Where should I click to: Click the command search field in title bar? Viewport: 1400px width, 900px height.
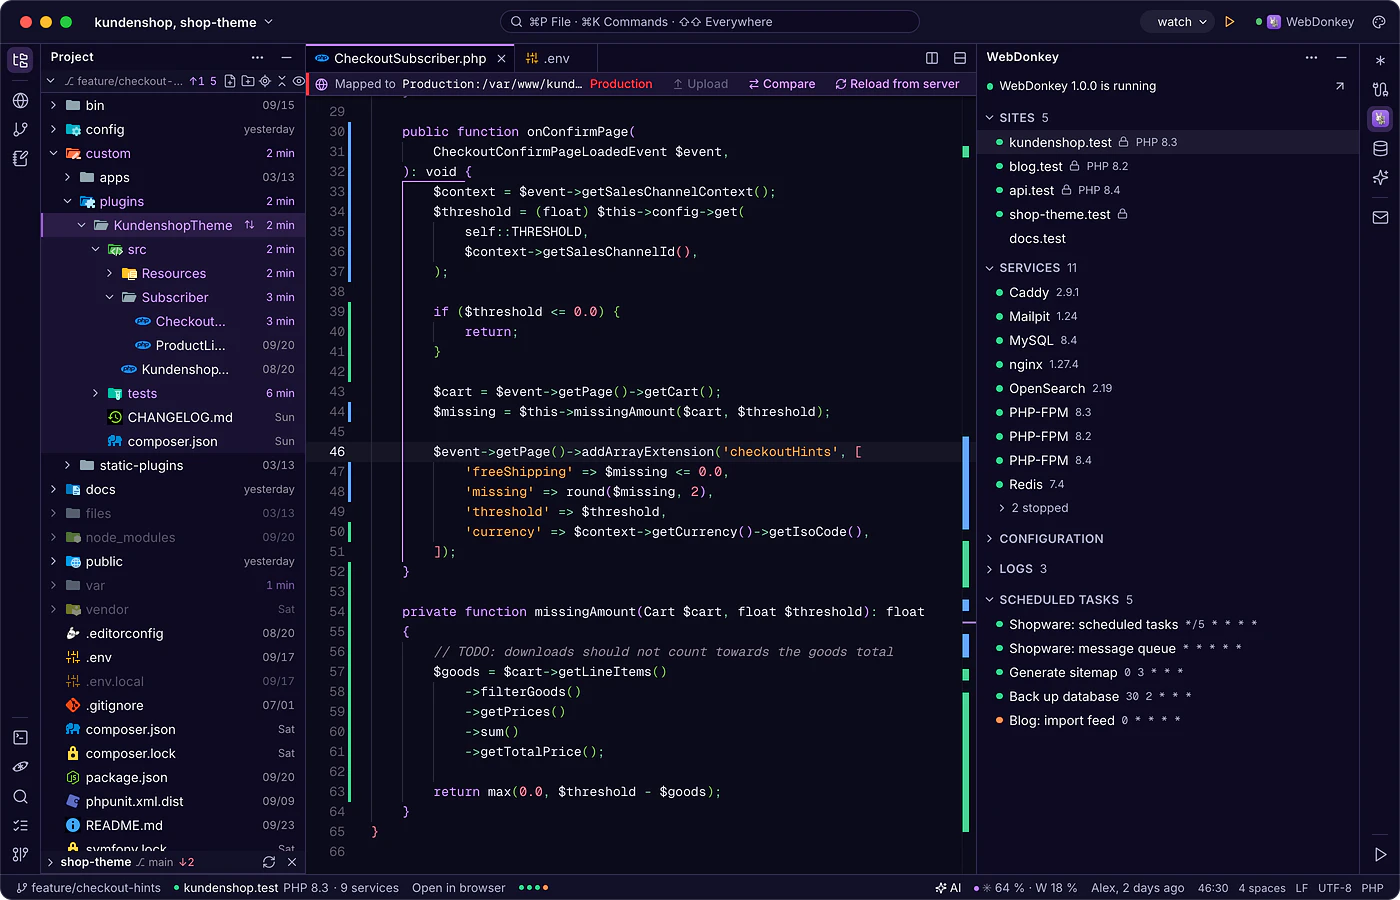(x=709, y=22)
